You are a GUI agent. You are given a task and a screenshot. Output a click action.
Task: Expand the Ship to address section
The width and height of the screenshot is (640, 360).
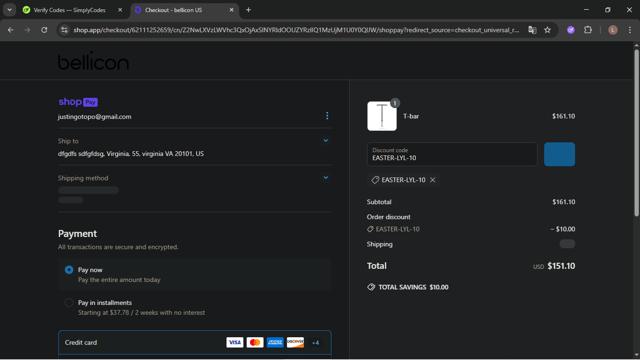click(x=325, y=140)
